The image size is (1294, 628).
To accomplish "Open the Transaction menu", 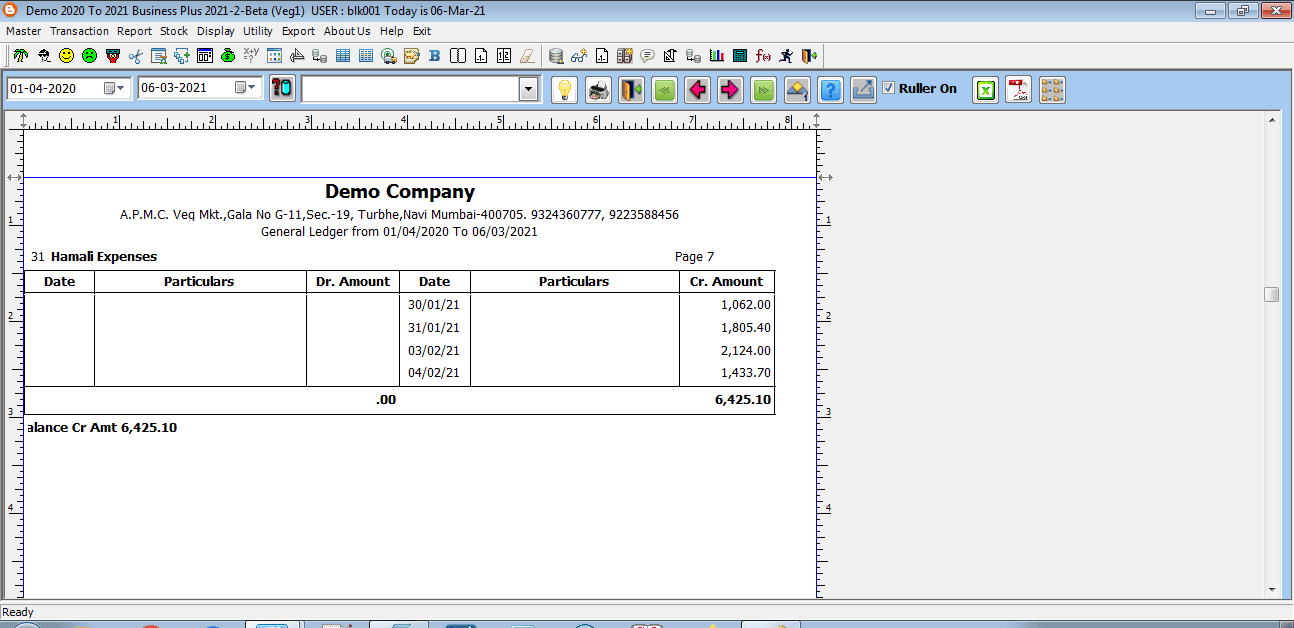I will click(79, 31).
